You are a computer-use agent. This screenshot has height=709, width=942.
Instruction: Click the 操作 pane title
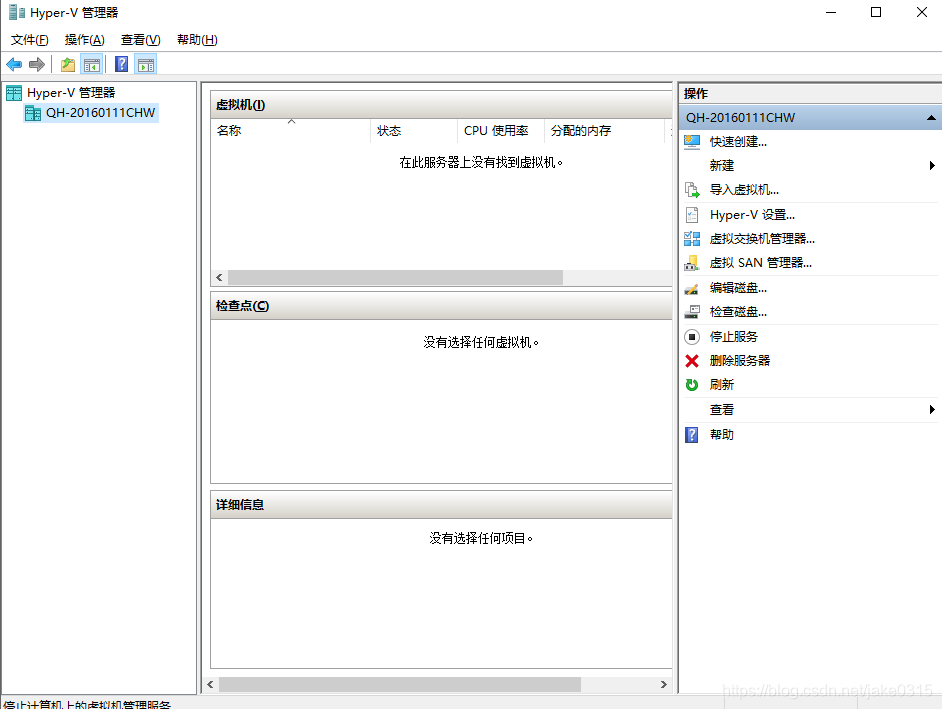pyautogui.click(x=696, y=94)
